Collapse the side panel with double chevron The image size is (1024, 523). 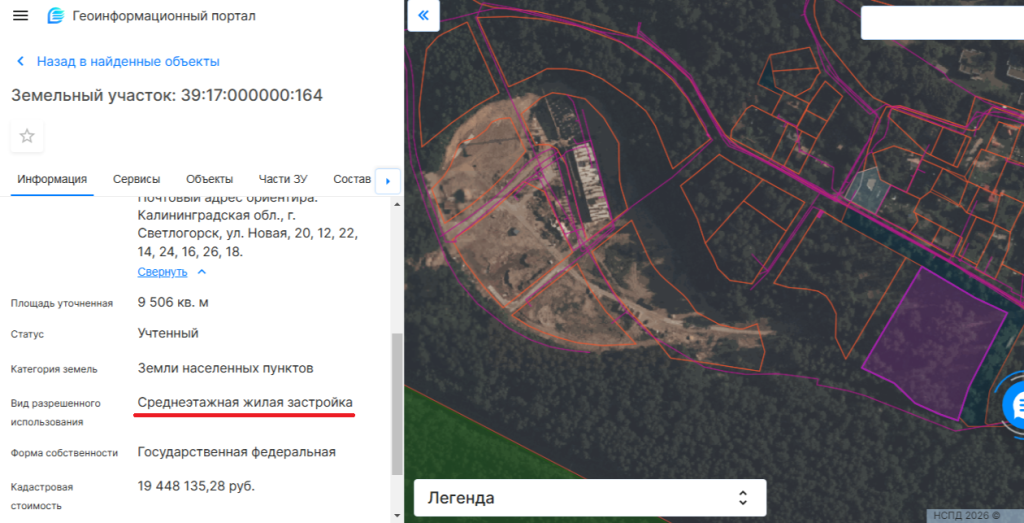pyautogui.click(x=423, y=15)
